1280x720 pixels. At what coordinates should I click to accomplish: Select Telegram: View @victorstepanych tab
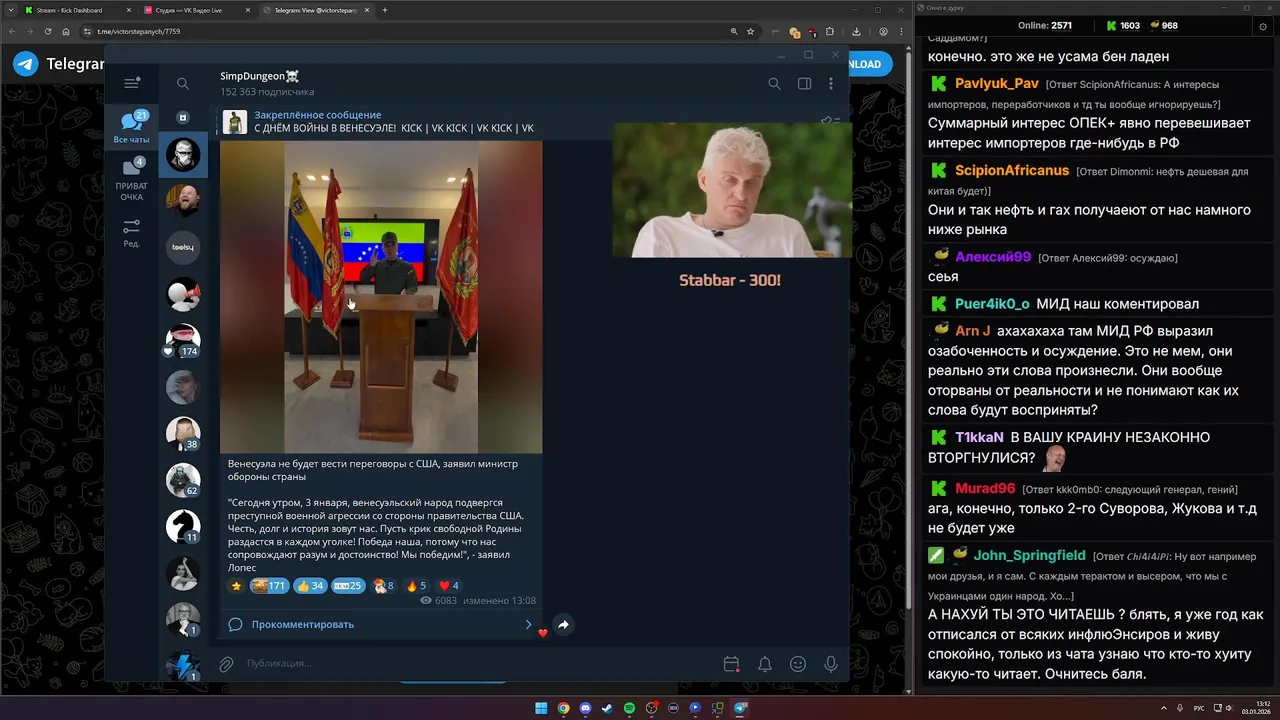click(x=315, y=10)
